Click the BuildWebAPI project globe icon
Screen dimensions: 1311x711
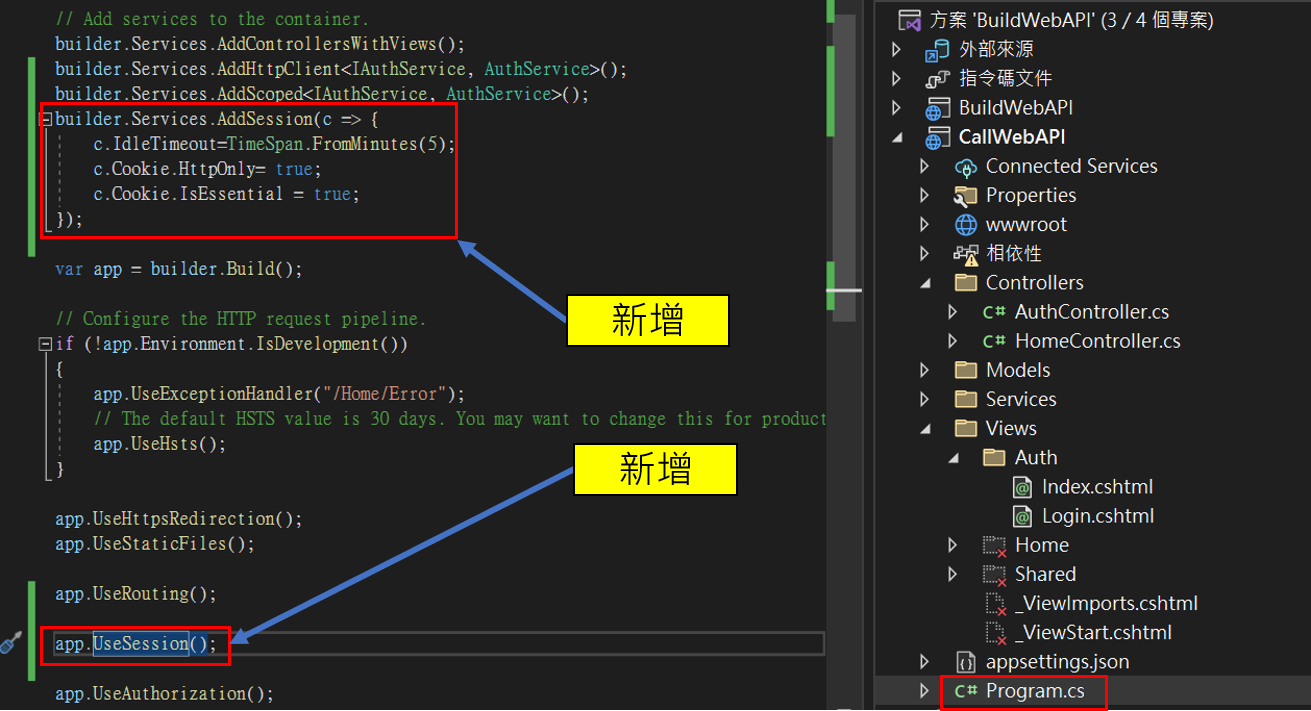pyautogui.click(x=937, y=107)
